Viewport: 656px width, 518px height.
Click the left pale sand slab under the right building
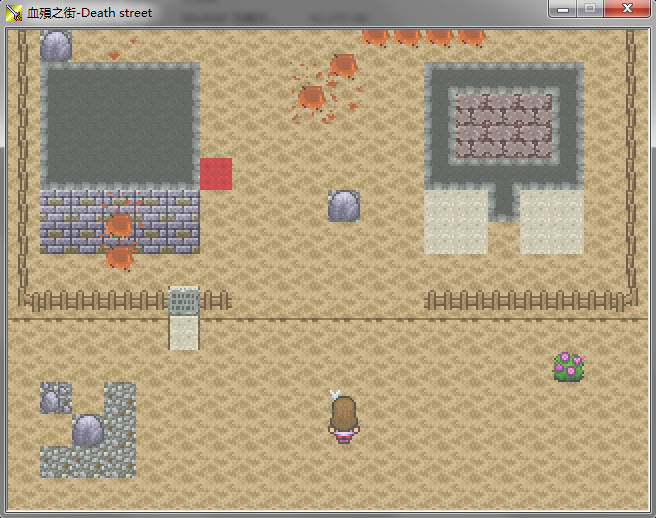[456, 222]
